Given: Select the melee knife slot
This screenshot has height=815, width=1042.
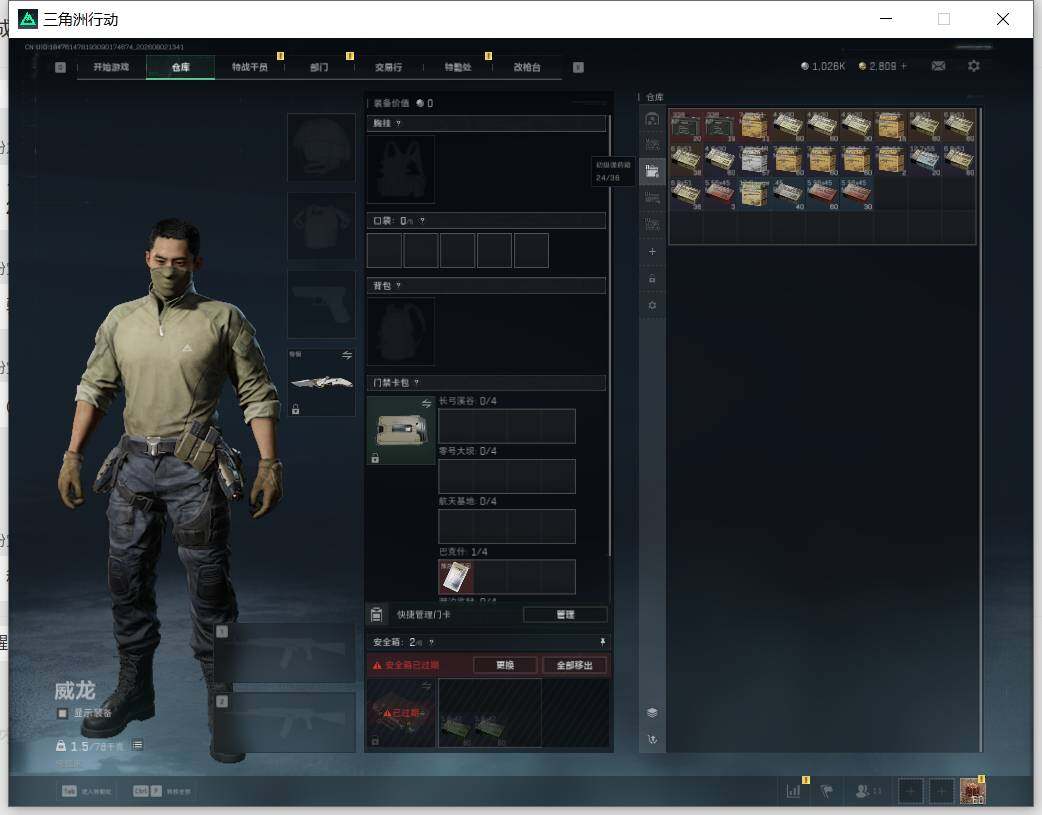Looking at the screenshot, I should pos(321,382).
